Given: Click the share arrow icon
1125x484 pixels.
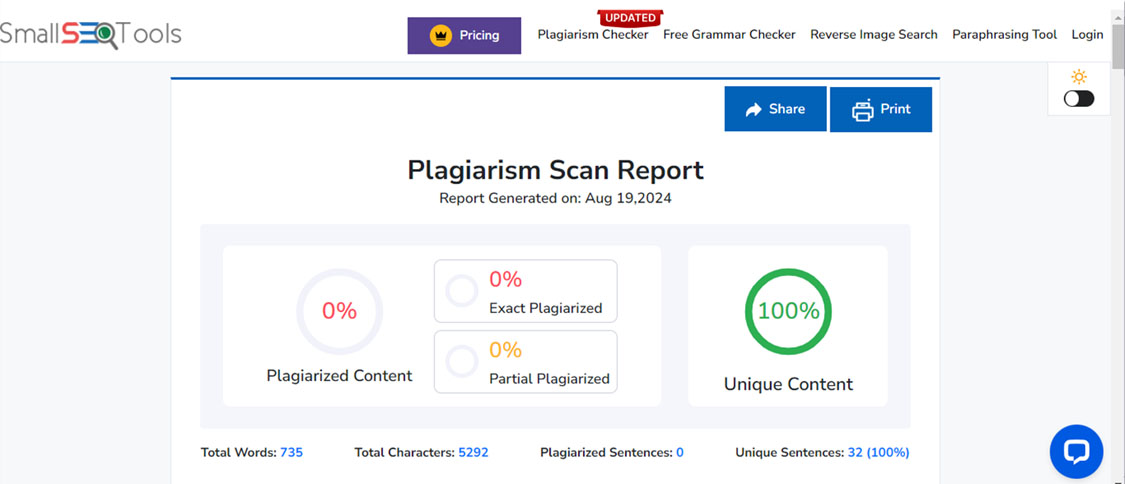Looking at the screenshot, I should pos(754,110).
